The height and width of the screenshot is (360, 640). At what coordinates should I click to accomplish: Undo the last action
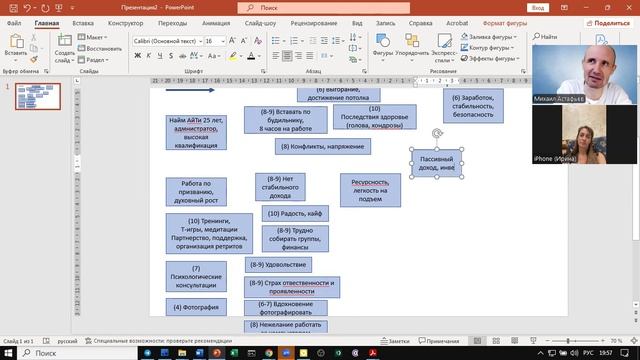(27, 8)
